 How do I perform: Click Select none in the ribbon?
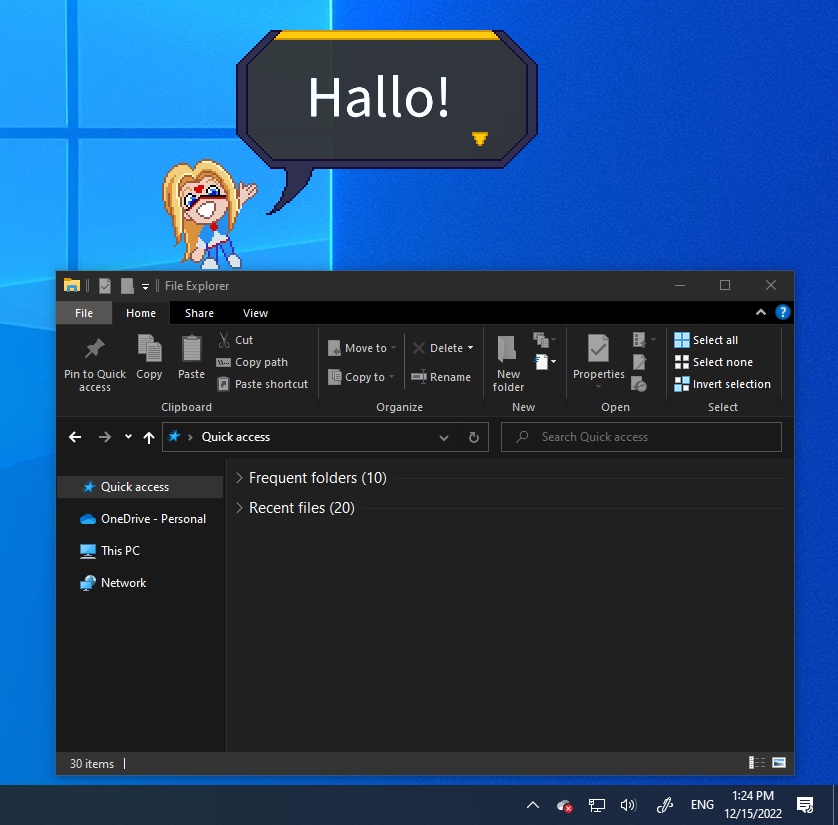coord(713,362)
